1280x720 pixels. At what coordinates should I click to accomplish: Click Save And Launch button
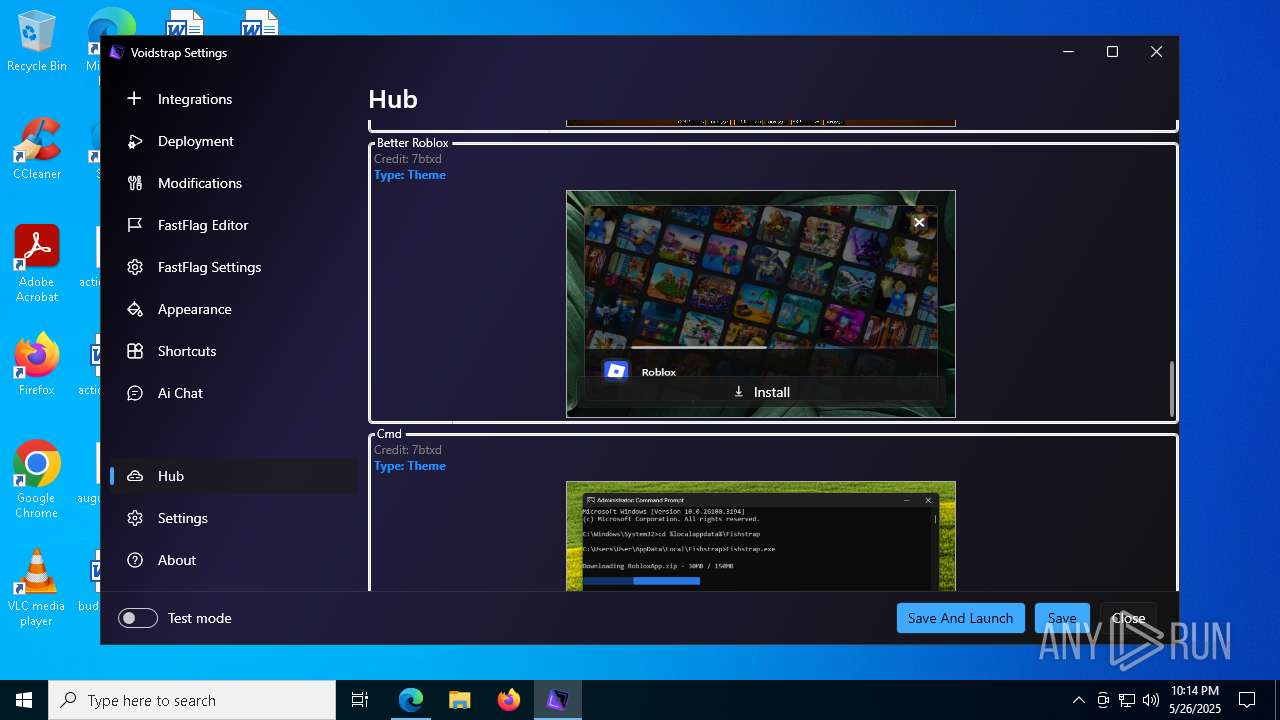click(x=961, y=618)
